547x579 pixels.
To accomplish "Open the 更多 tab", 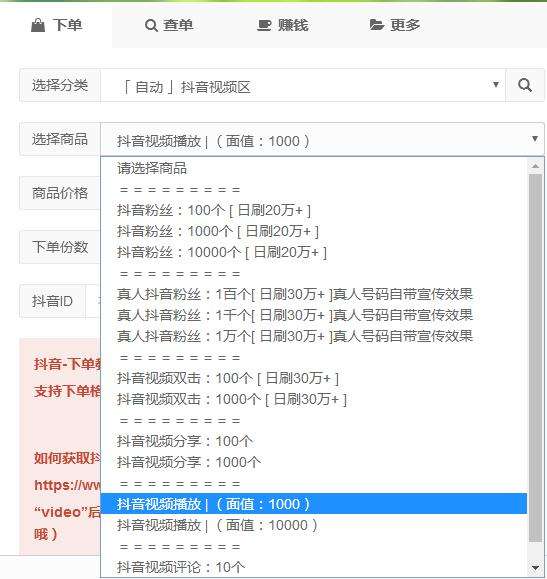I will coord(395,25).
